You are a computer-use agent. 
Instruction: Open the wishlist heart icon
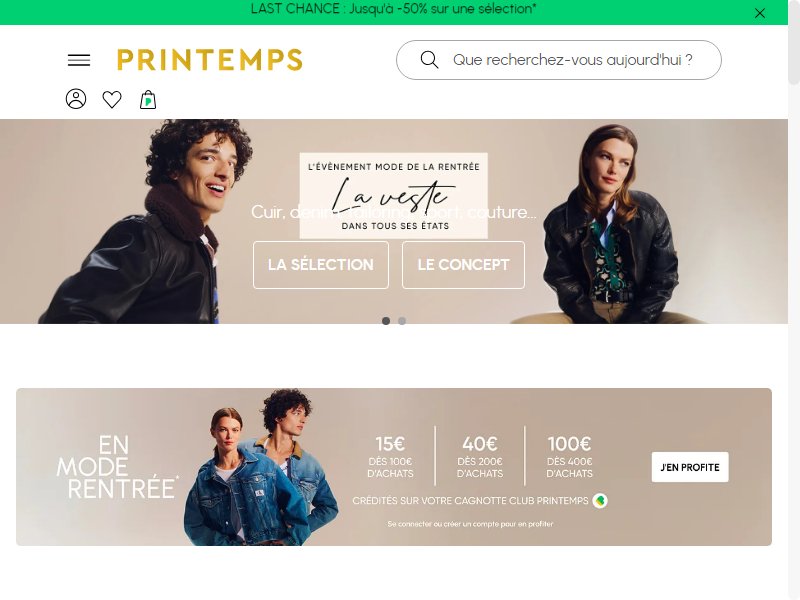pos(112,99)
